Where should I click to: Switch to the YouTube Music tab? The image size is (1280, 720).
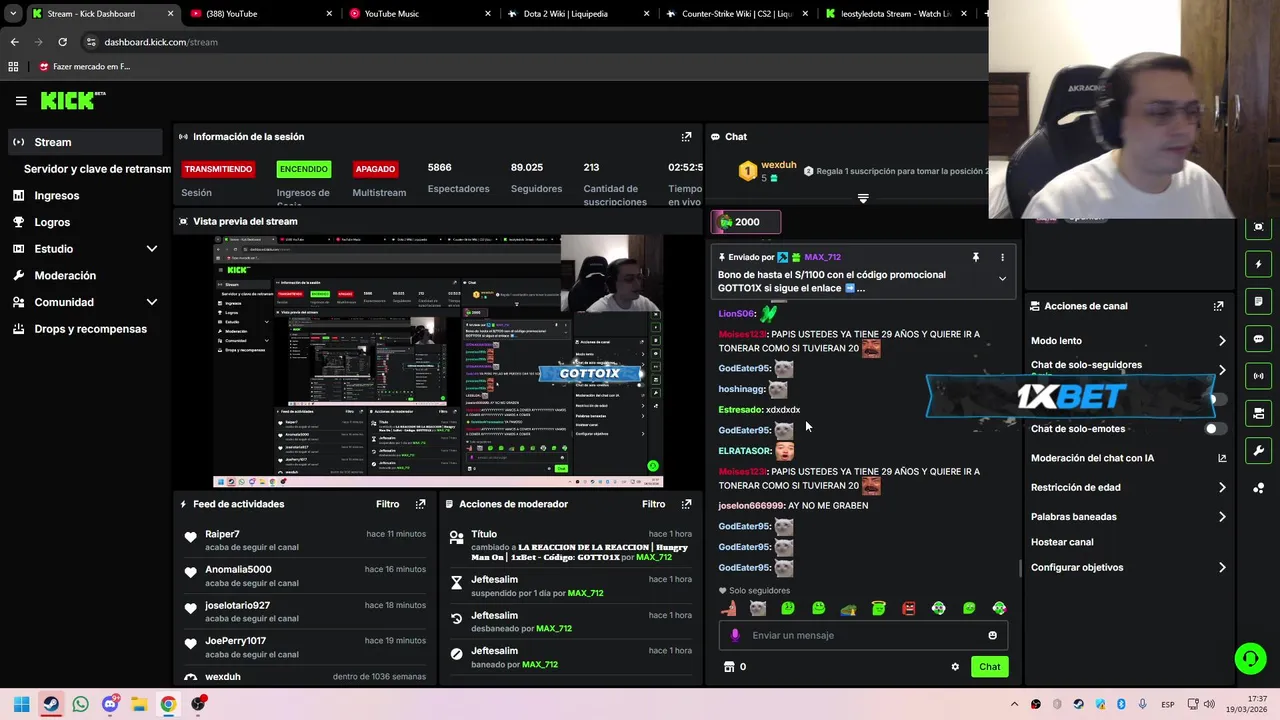(x=419, y=14)
